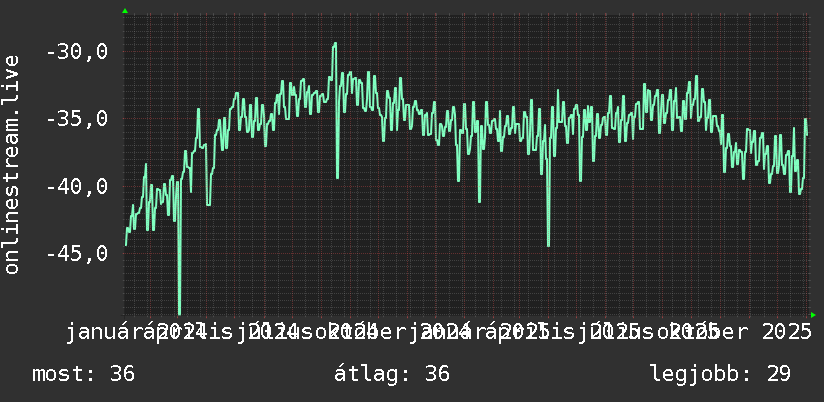Click the 'átlag: 36' statistic

pyautogui.click(x=392, y=374)
